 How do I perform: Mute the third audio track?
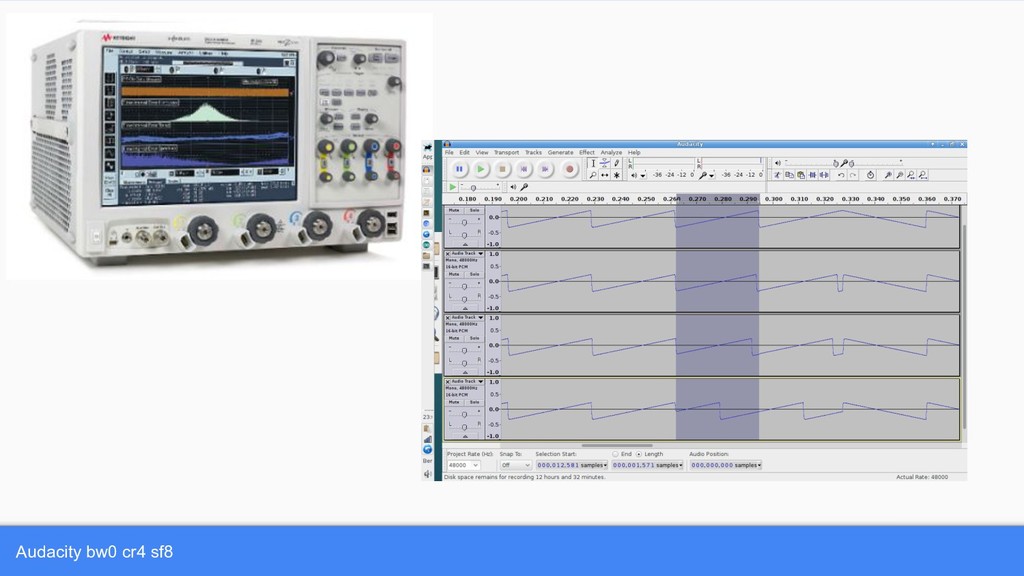[454, 338]
